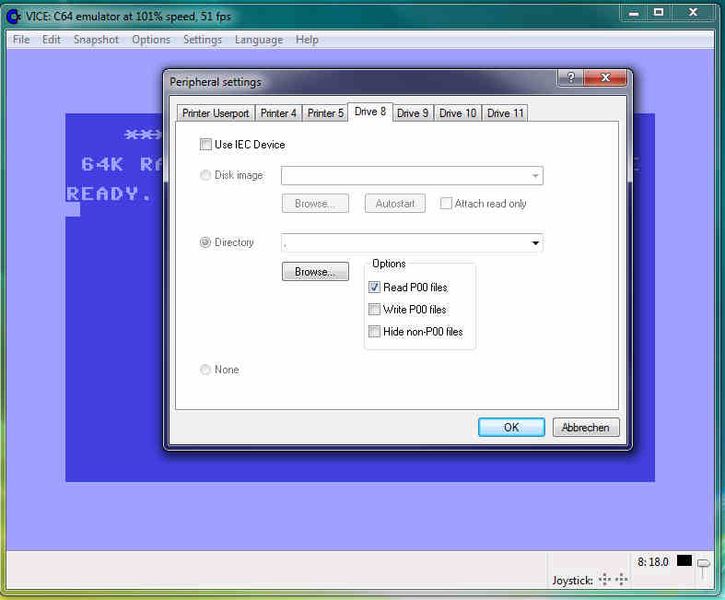This screenshot has width=725, height=600.
Task: Toggle Hide non-P00 files checkbox
Action: click(375, 331)
